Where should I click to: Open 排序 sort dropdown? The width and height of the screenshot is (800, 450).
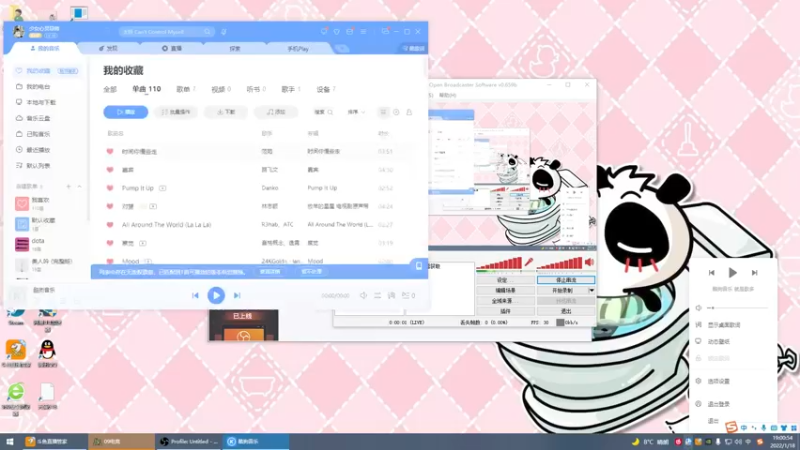pos(356,112)
